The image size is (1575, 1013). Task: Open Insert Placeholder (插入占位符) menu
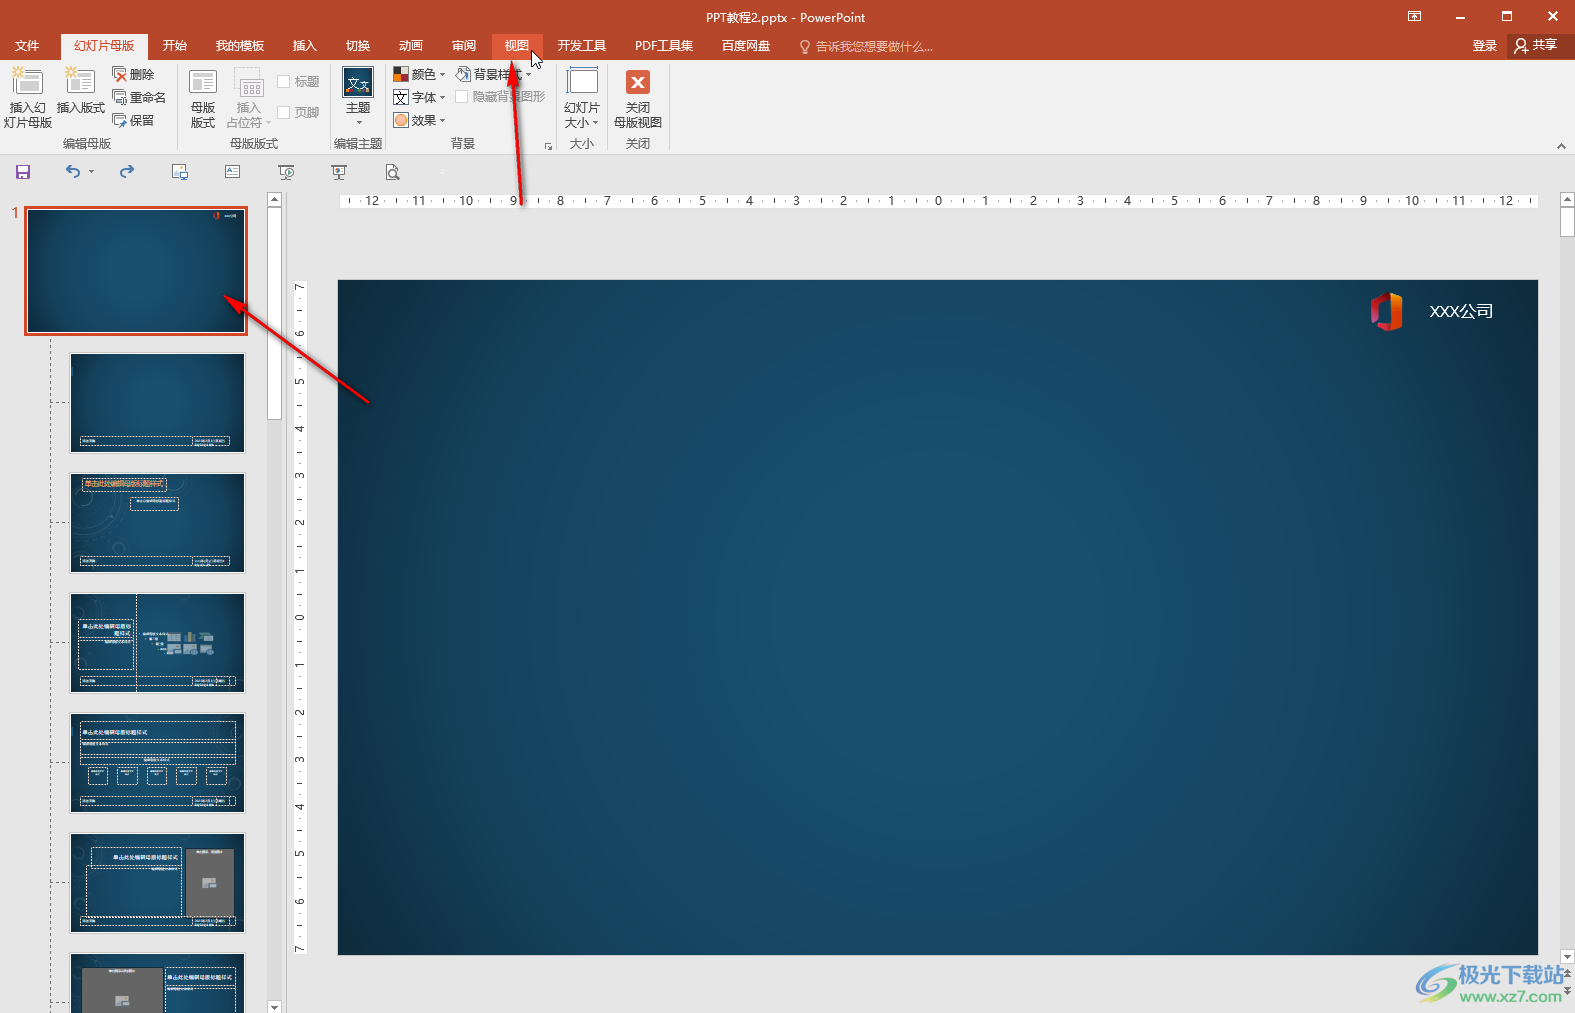(248, 98)
